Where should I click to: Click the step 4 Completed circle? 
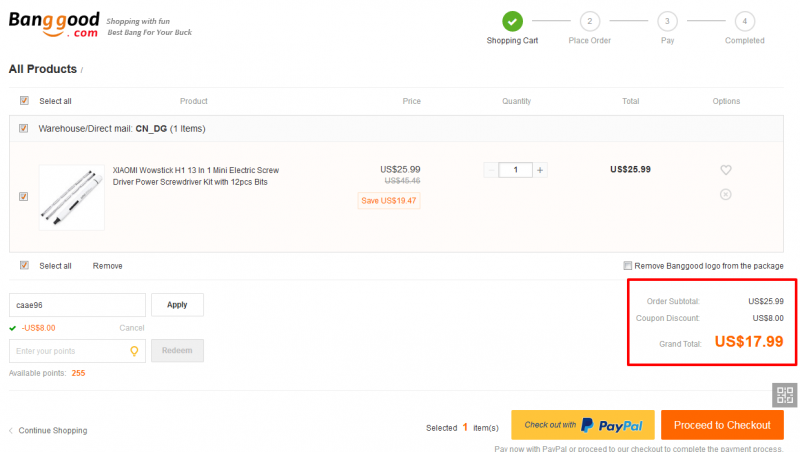click(x=745, y=21)
